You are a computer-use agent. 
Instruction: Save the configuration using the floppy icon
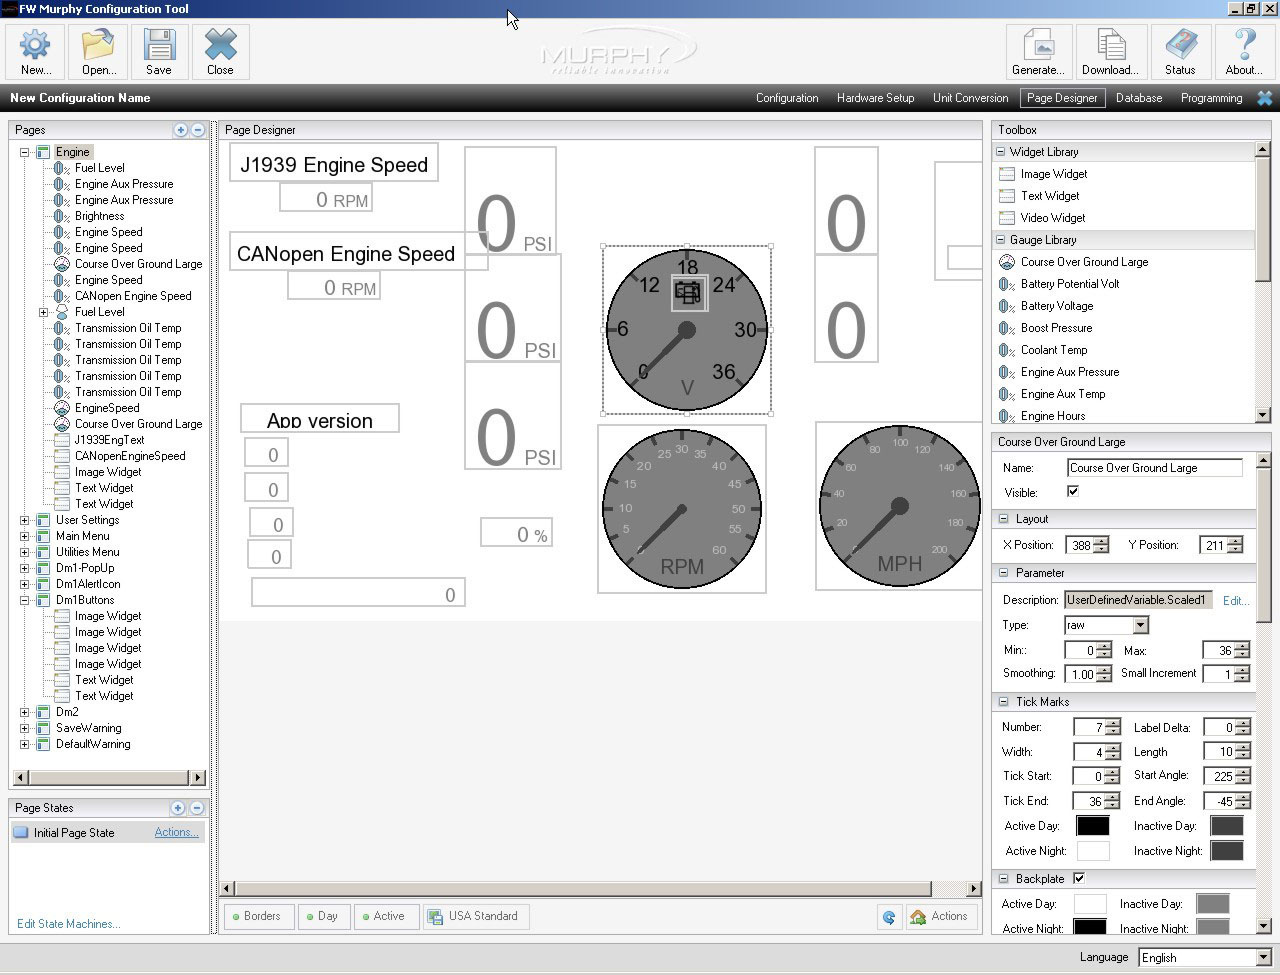159,45
